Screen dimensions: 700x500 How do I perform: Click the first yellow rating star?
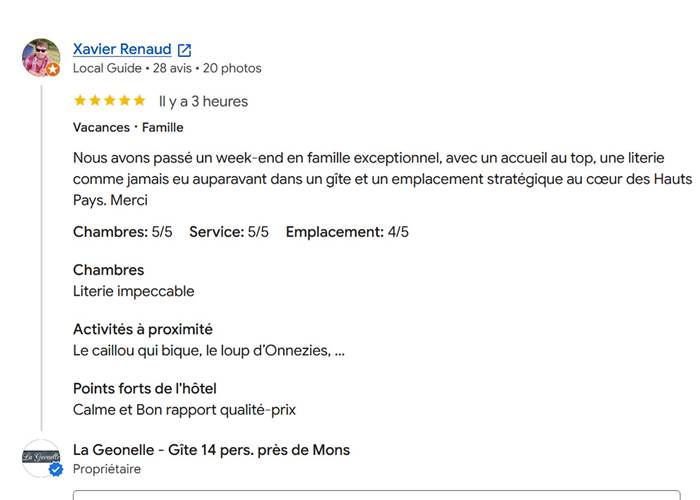pyautogui.click(x=80, y=100)
